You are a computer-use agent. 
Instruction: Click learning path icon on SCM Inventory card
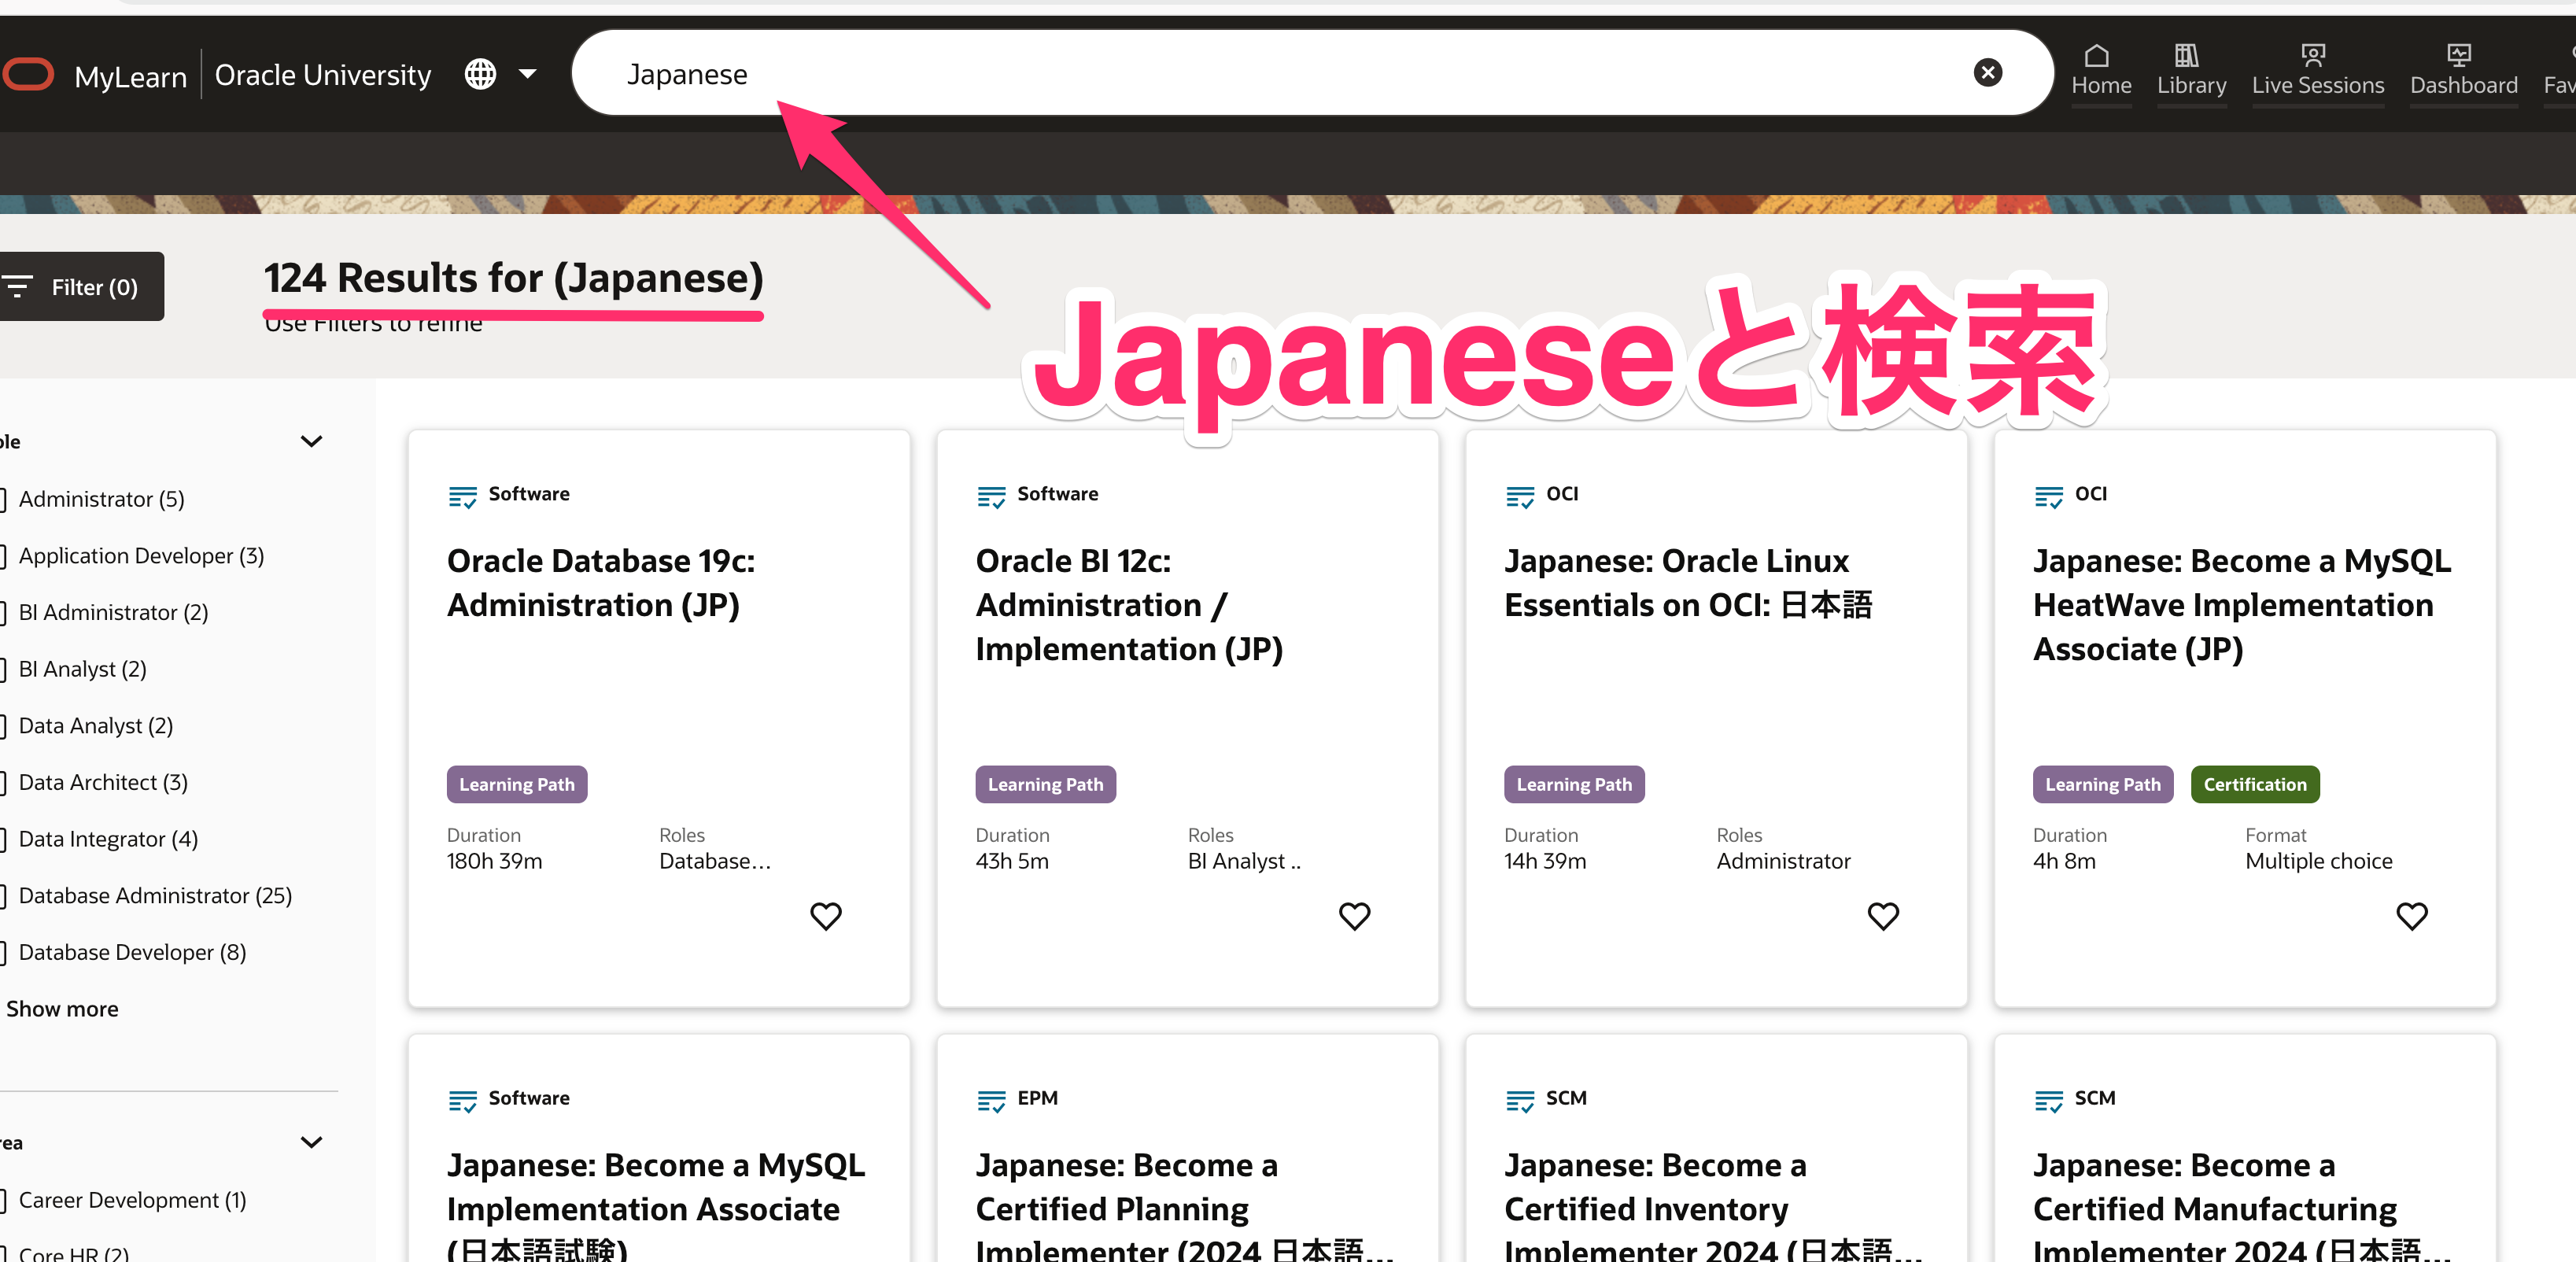(x=1520, y=1101)
